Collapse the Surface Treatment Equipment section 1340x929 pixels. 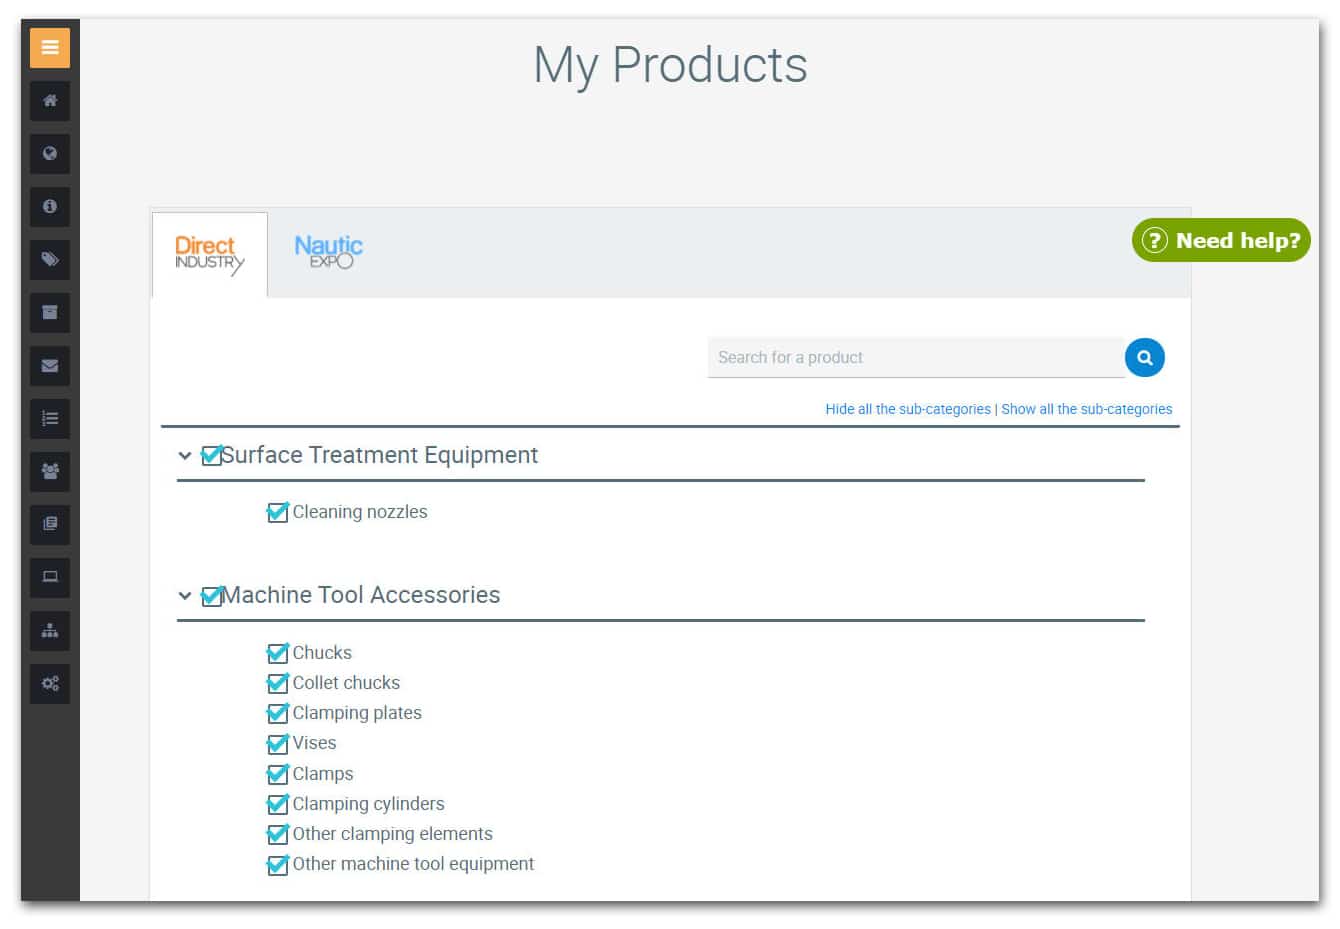point(185,456)
